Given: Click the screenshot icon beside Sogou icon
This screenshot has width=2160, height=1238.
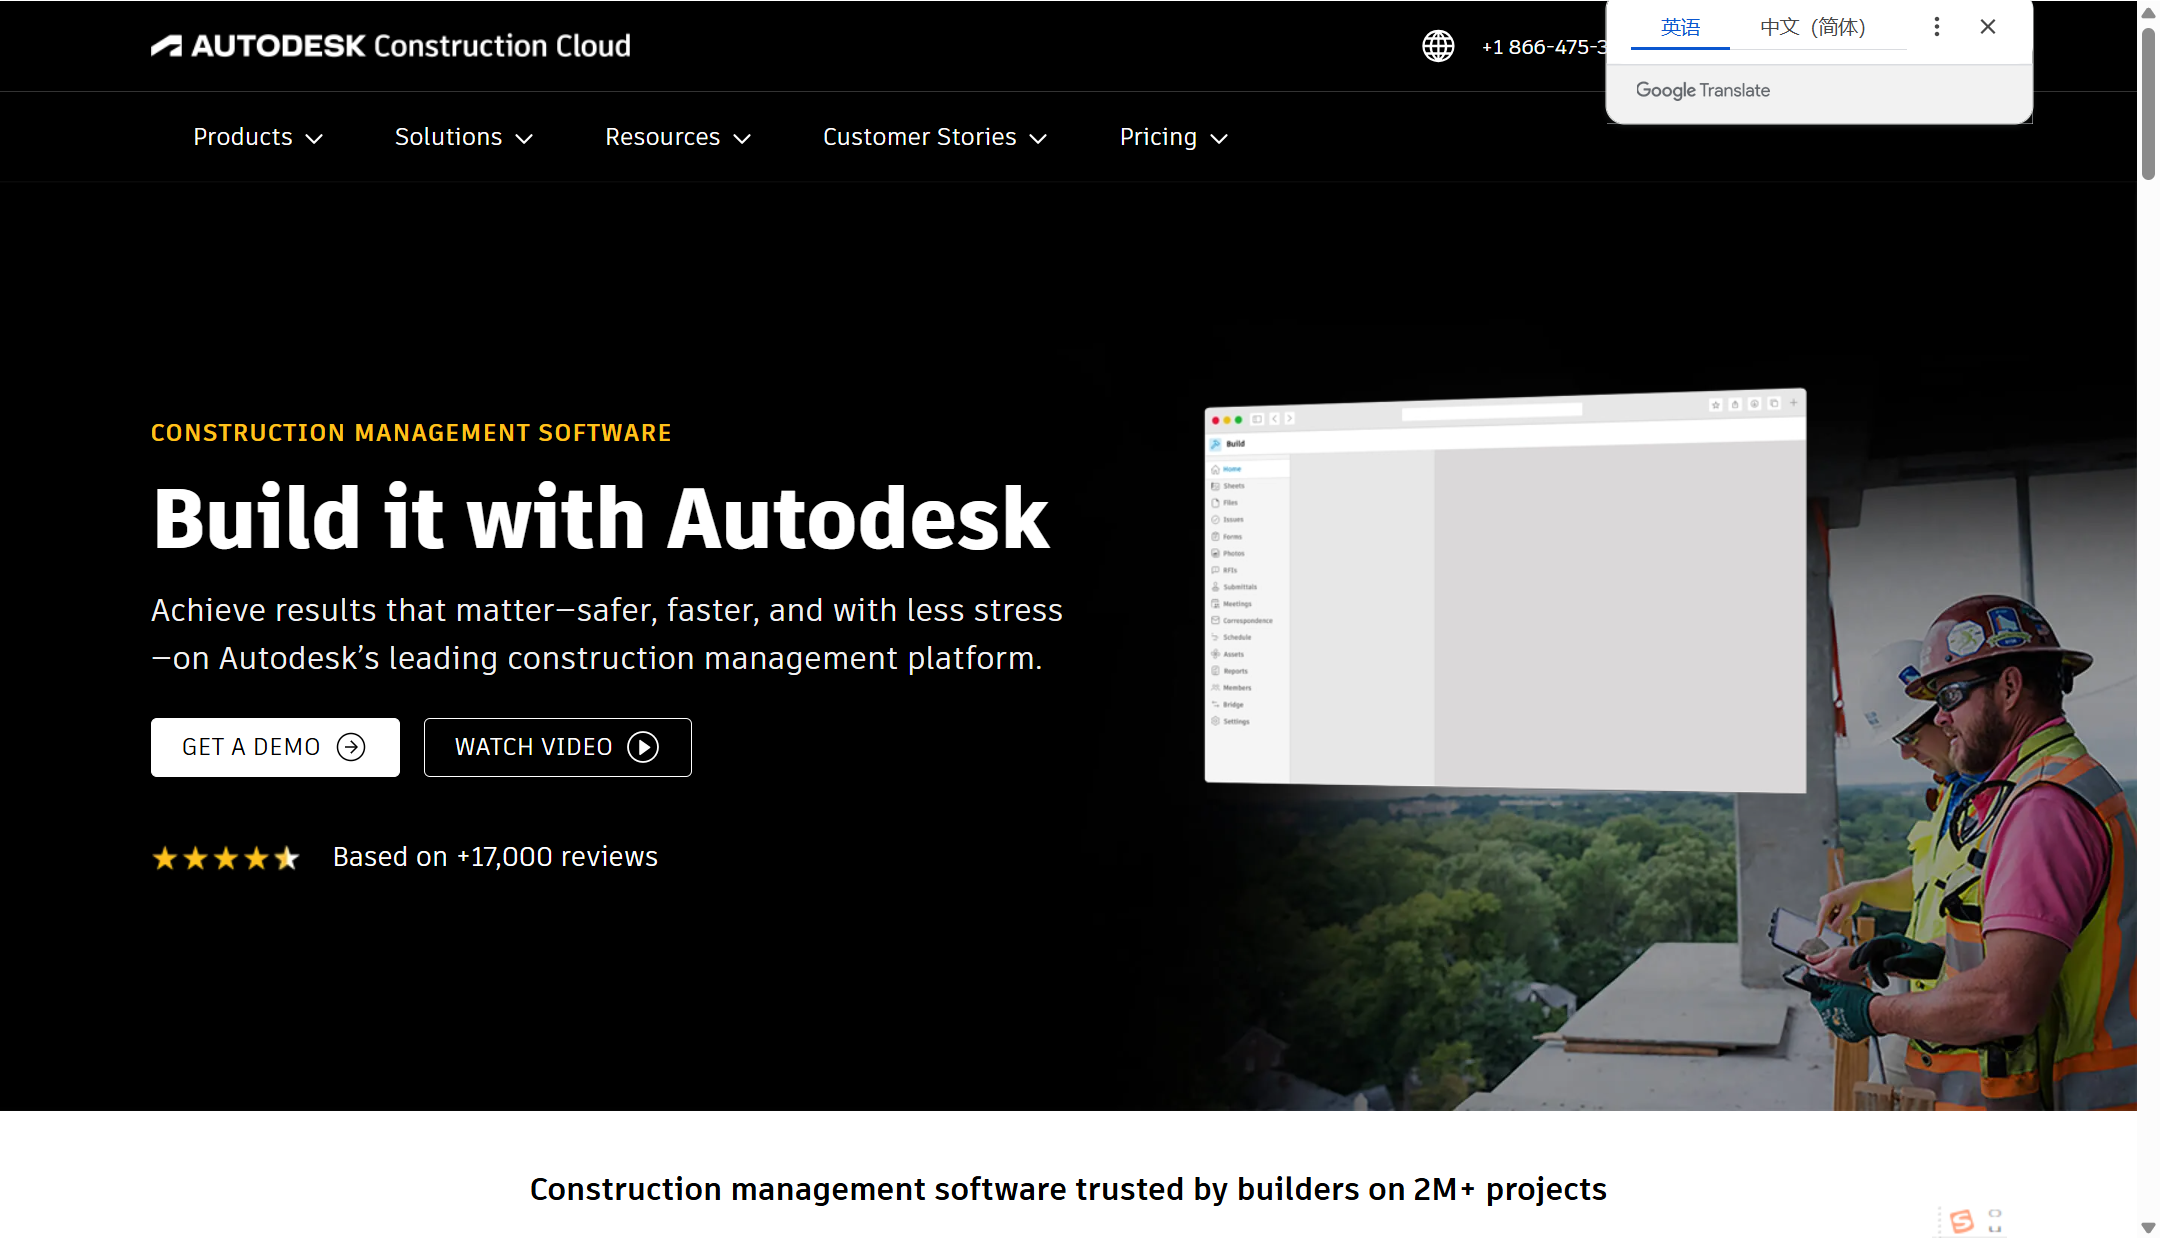Looking at the screenshot, I should [x=1995, y=1220].
